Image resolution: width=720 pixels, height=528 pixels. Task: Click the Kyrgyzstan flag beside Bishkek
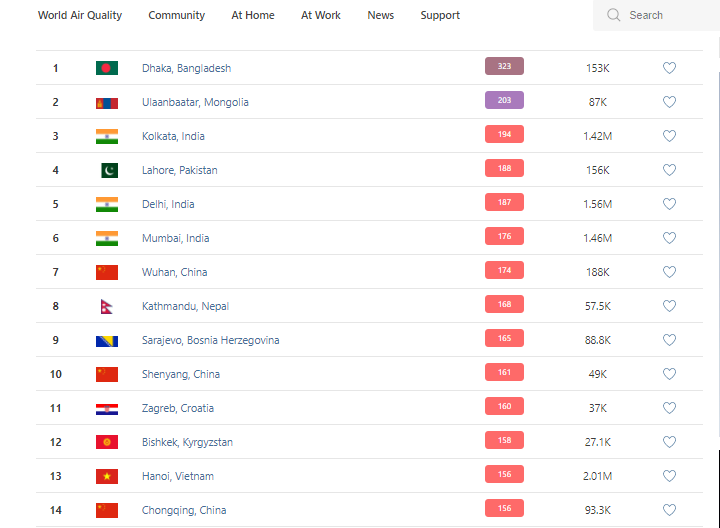coord(107,442)
